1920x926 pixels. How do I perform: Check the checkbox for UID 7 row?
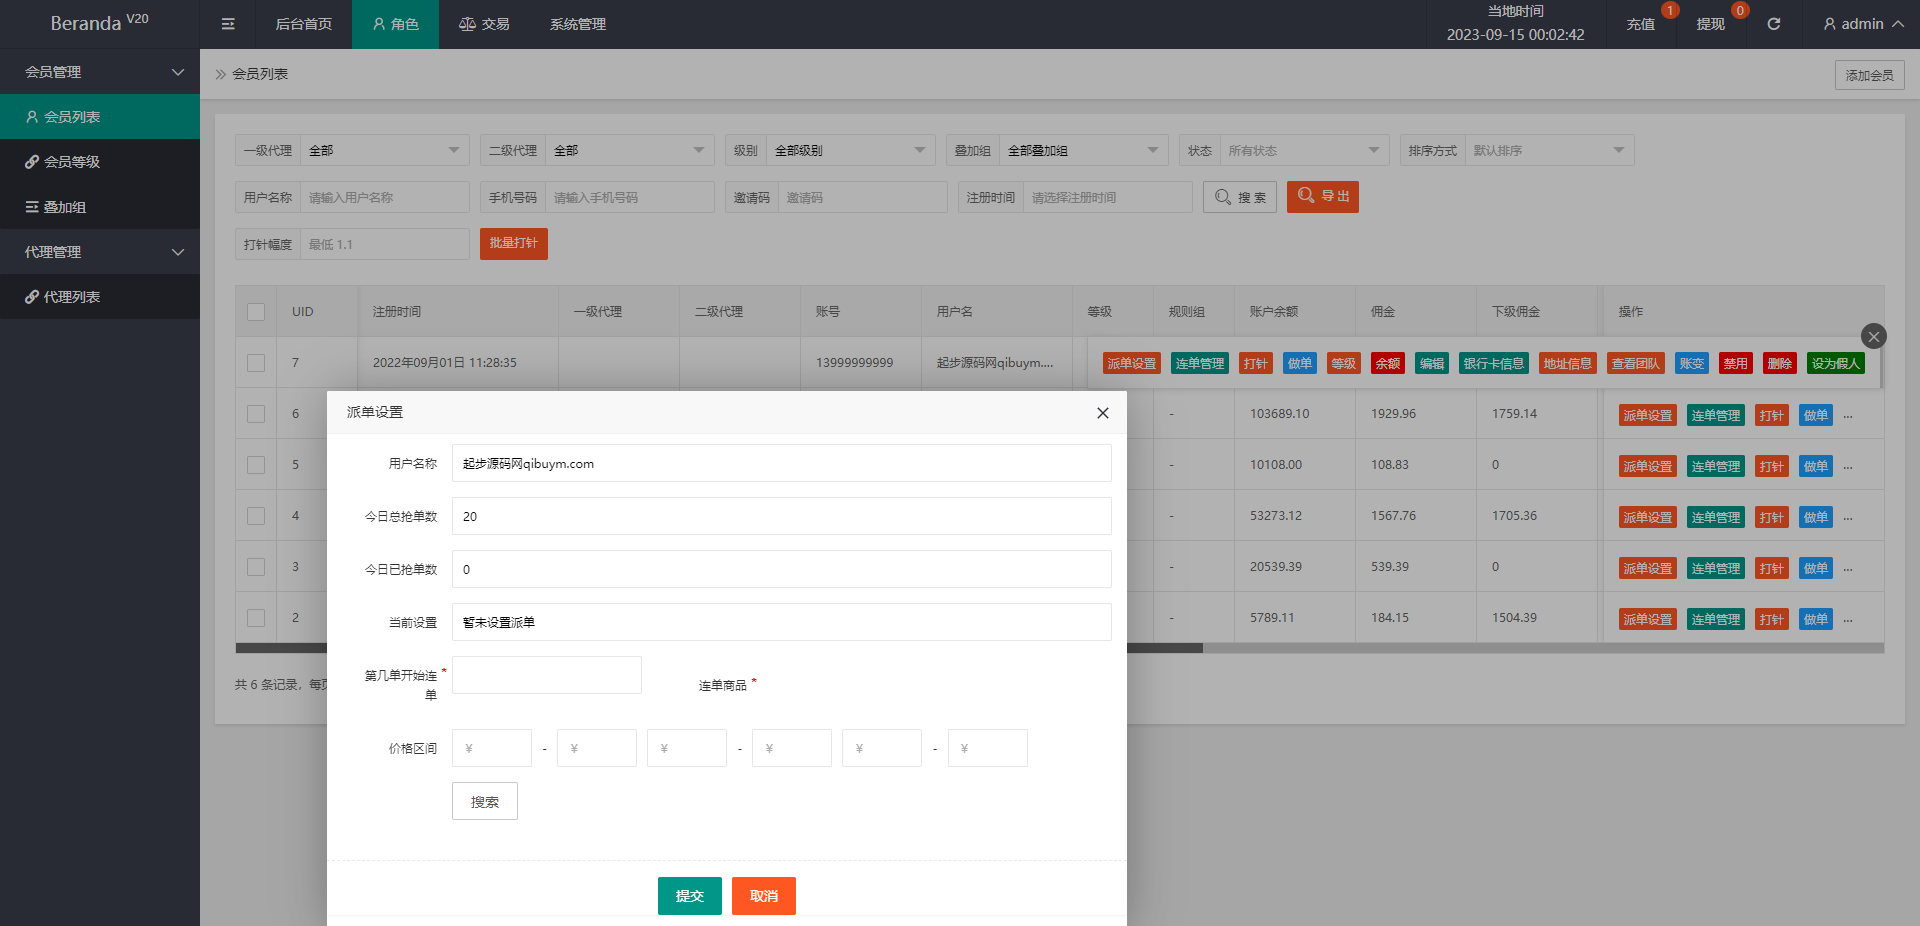point(256,363)
